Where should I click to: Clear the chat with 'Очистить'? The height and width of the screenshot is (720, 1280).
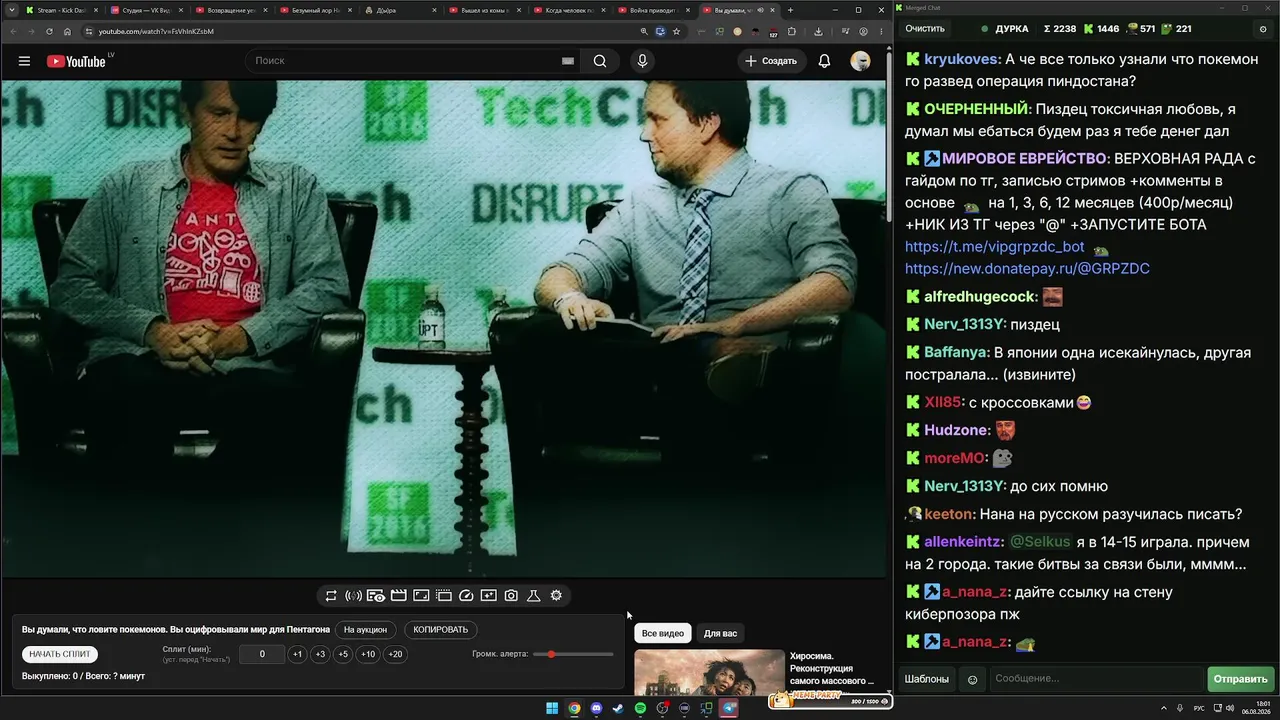point(925,29)
